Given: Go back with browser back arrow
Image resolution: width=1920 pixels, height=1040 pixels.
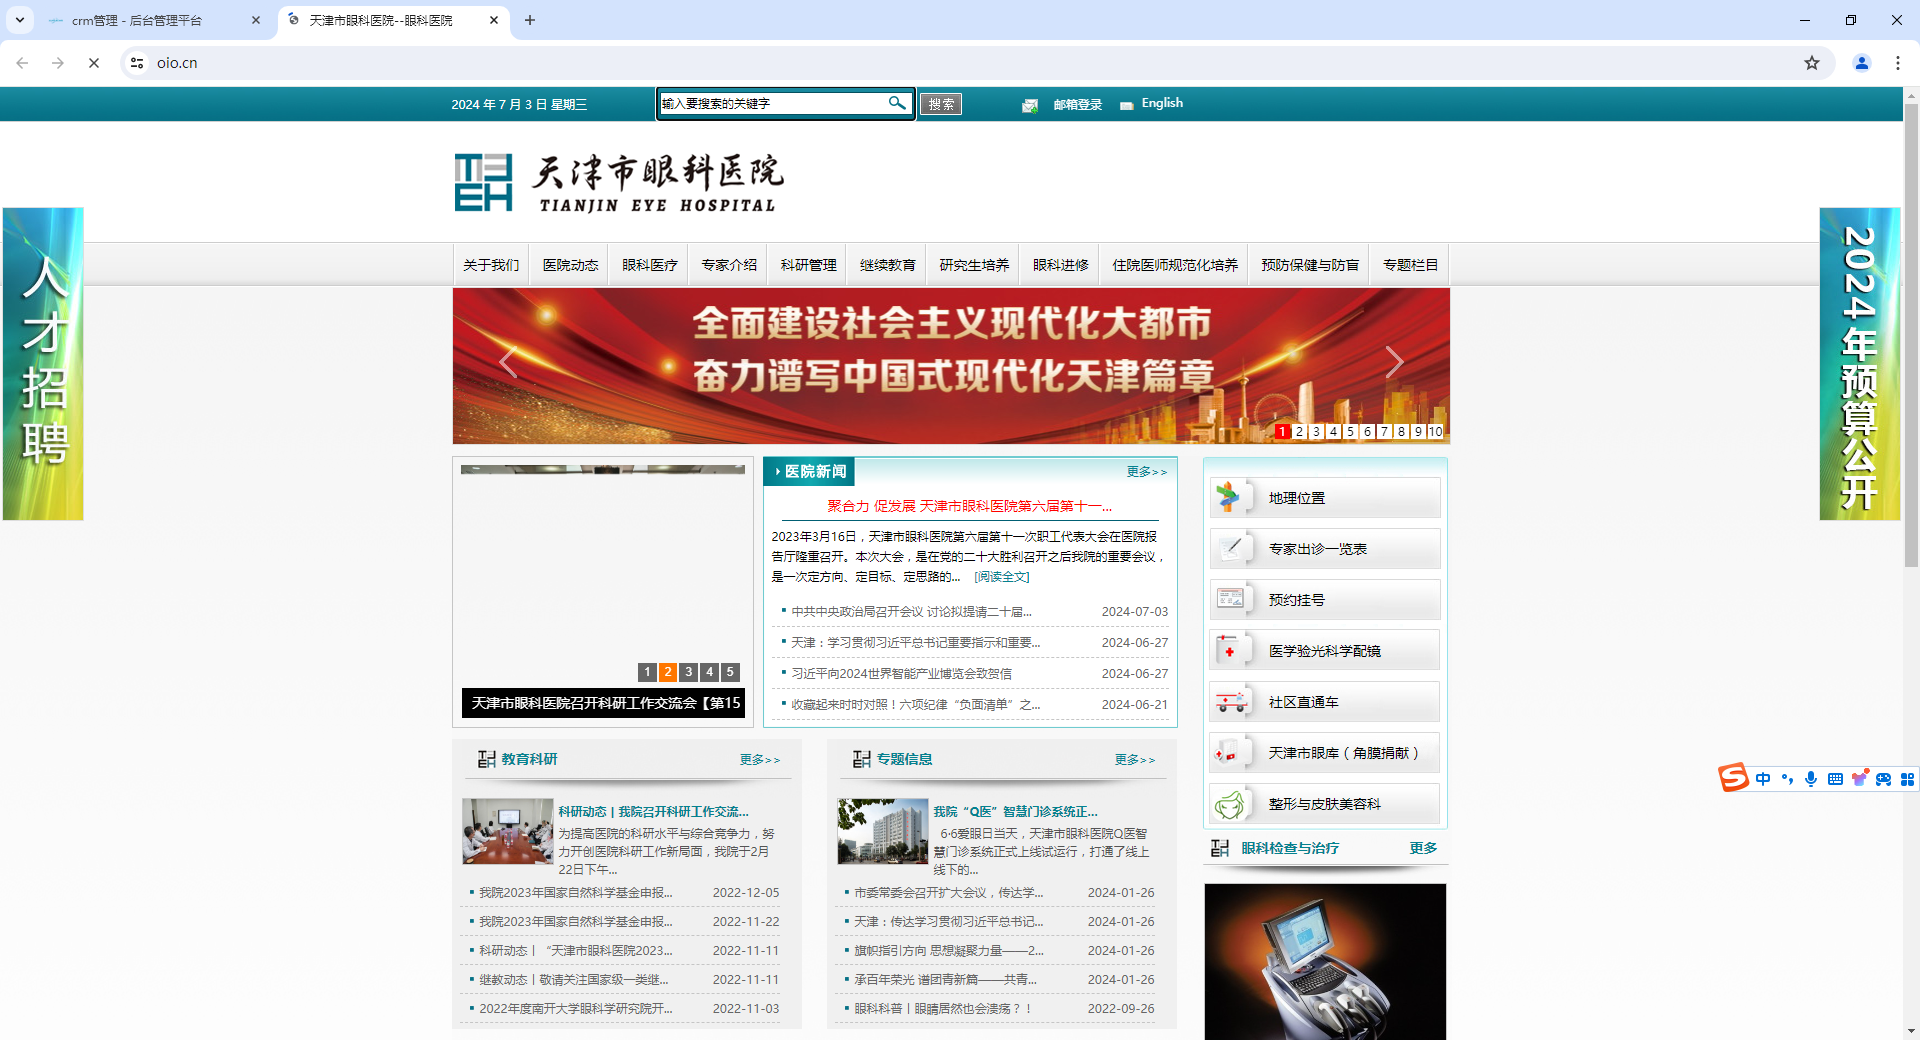Looking at the screenshot, I should (x=22, y=63).
